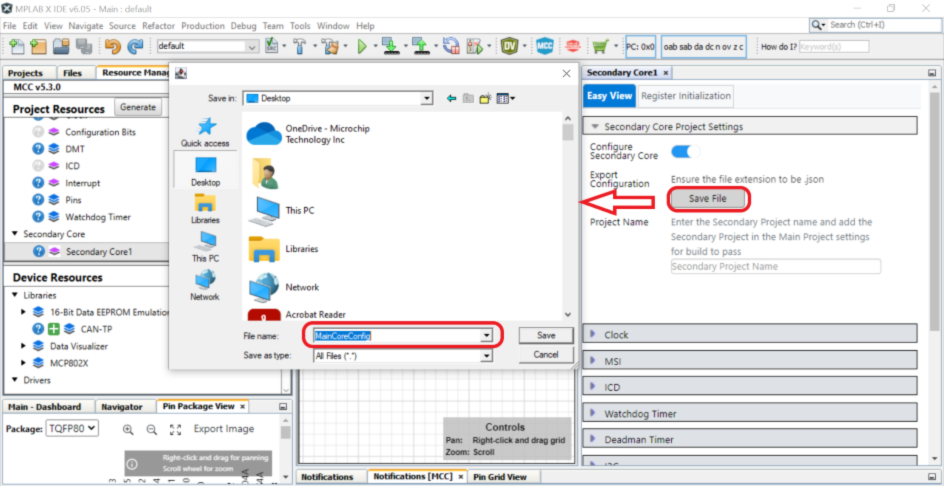The height and width of the screenshot is (486, 944).
Task: Click the back arrow in save dialog
Action: pos(452,98)
